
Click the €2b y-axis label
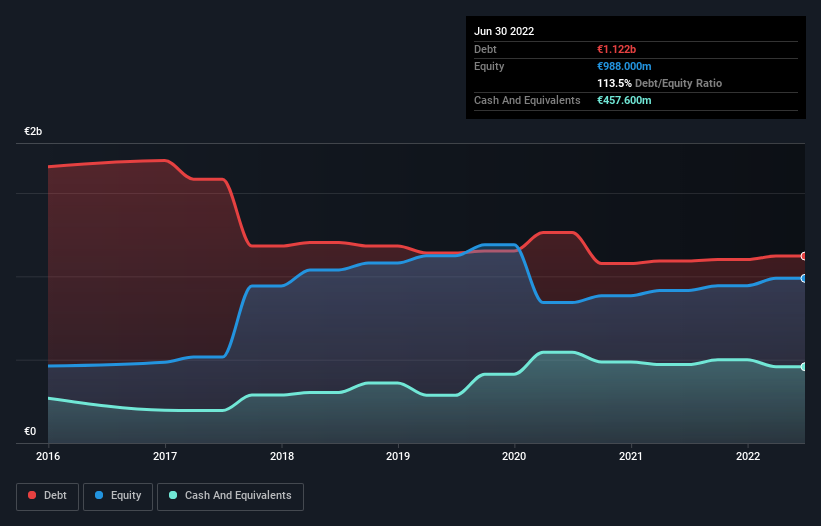pyautogui.click(x=33, y=131)
